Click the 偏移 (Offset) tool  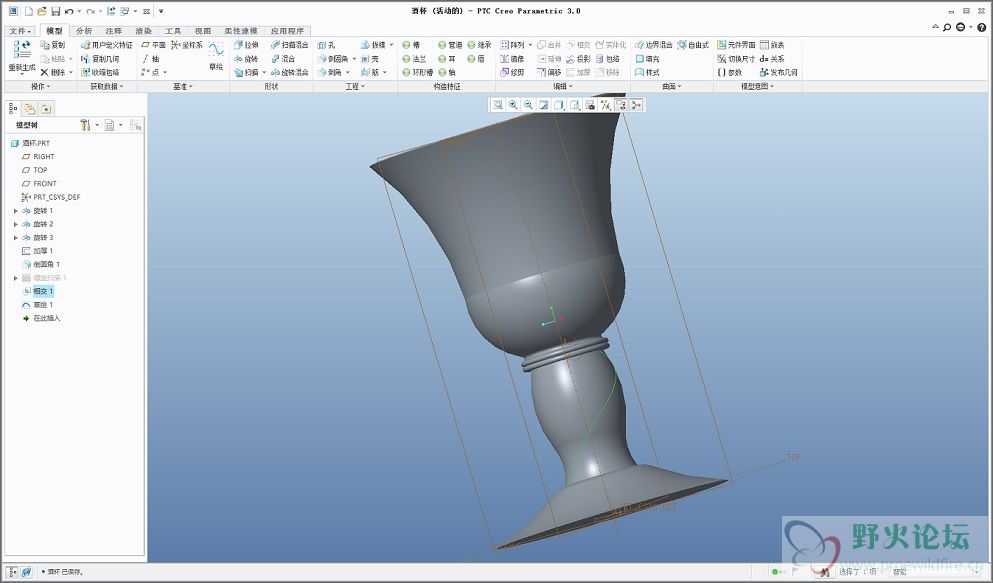(x=549, y=73)
